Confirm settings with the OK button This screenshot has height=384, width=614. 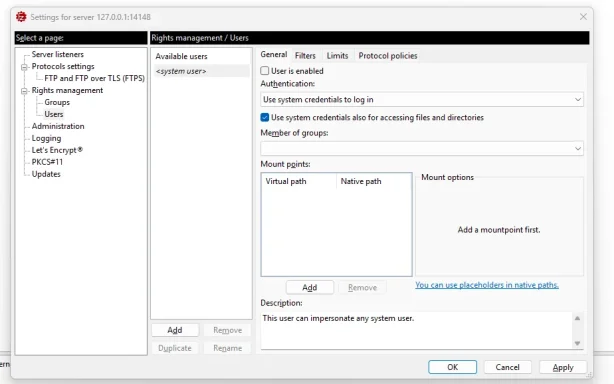pos(452,367)
